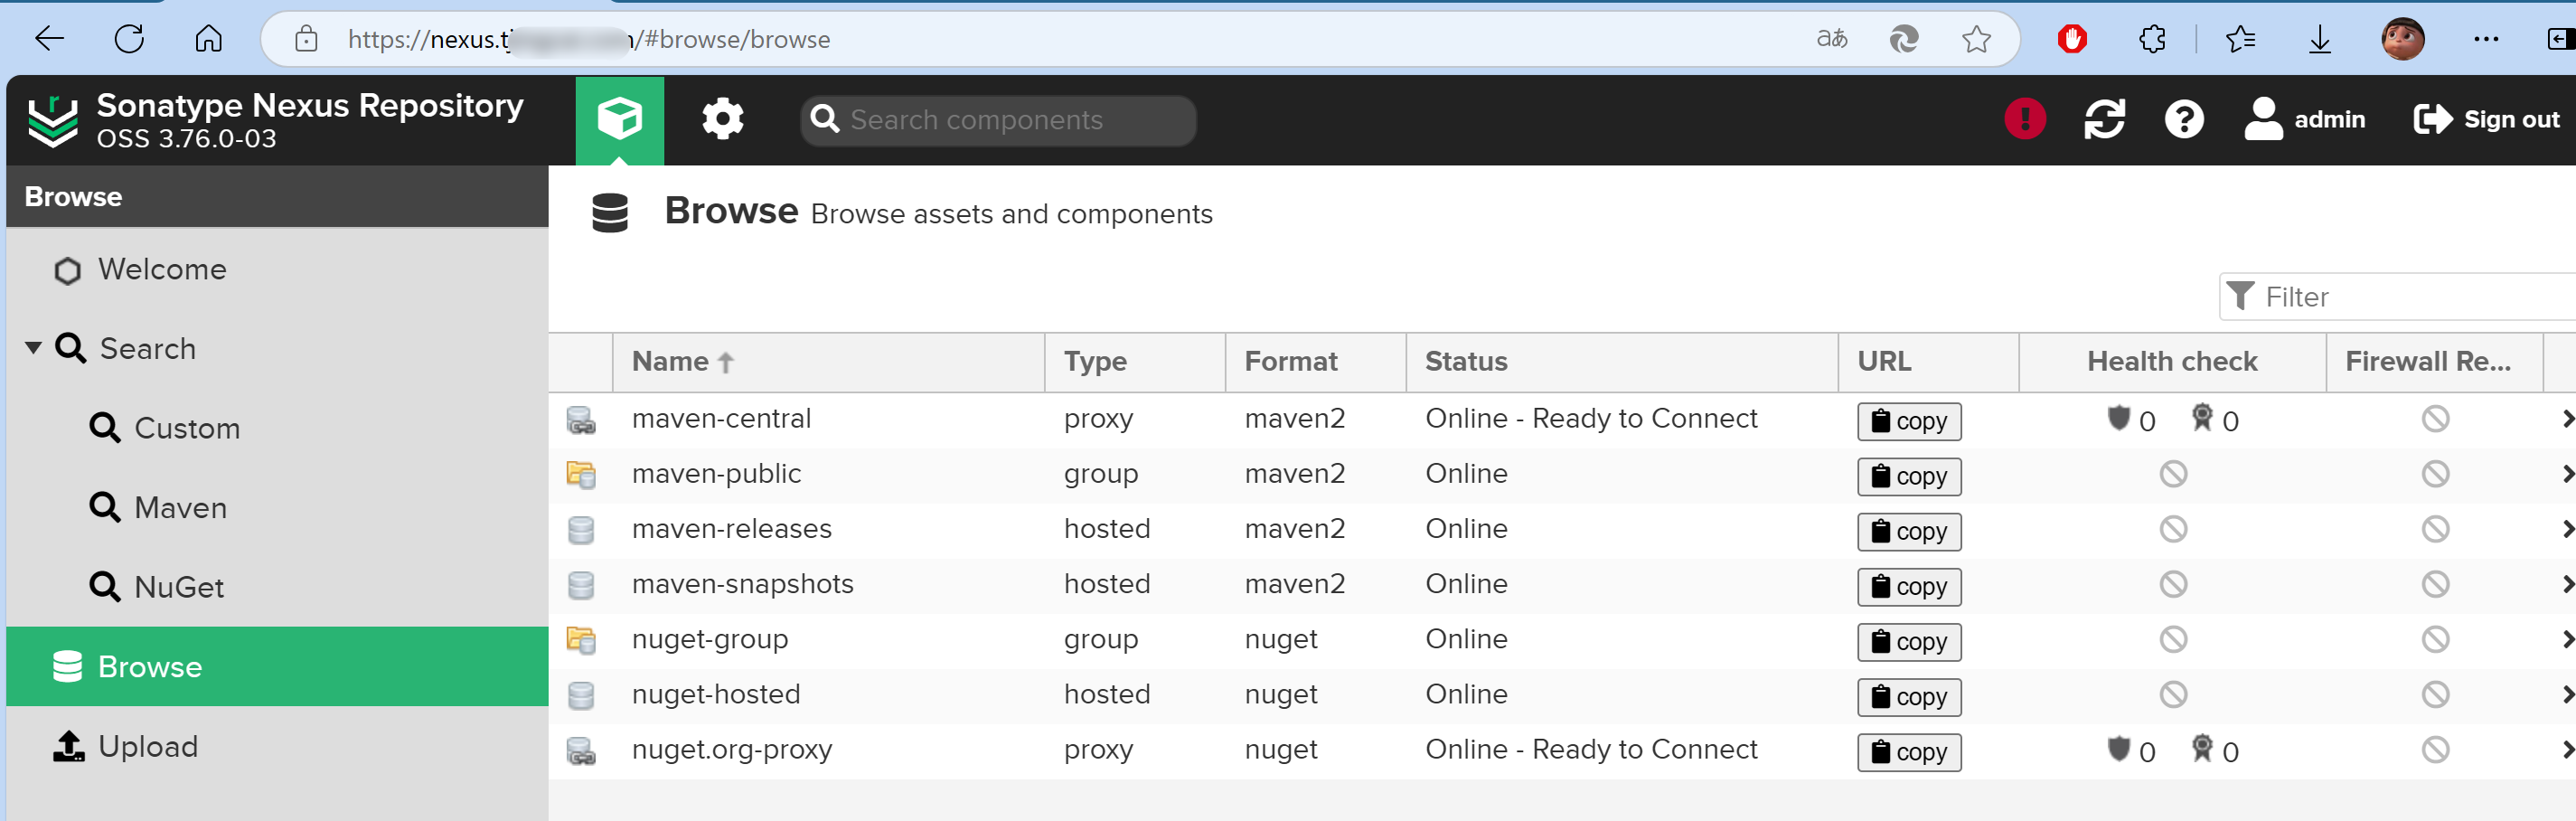The width and height of the screenshot is (2576, 821).
Task: Click the Health check column header
Action: (x=2172, y=362)
